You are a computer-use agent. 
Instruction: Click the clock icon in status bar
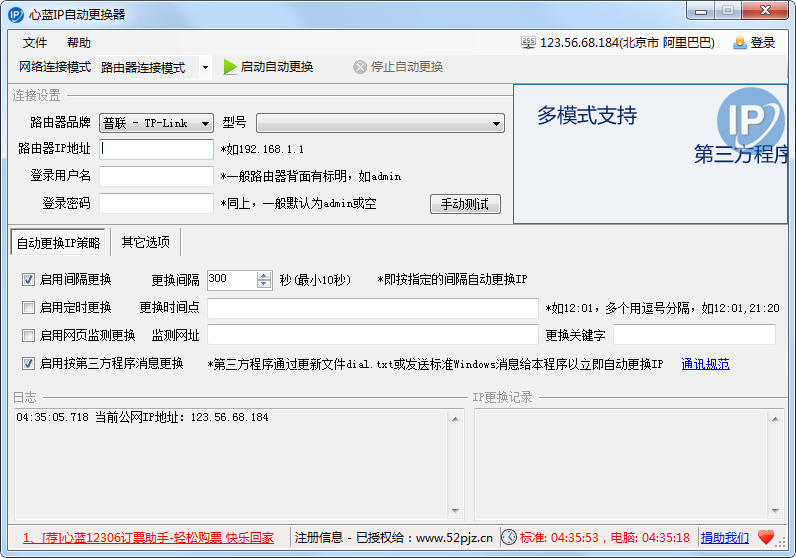coord(509,537)
